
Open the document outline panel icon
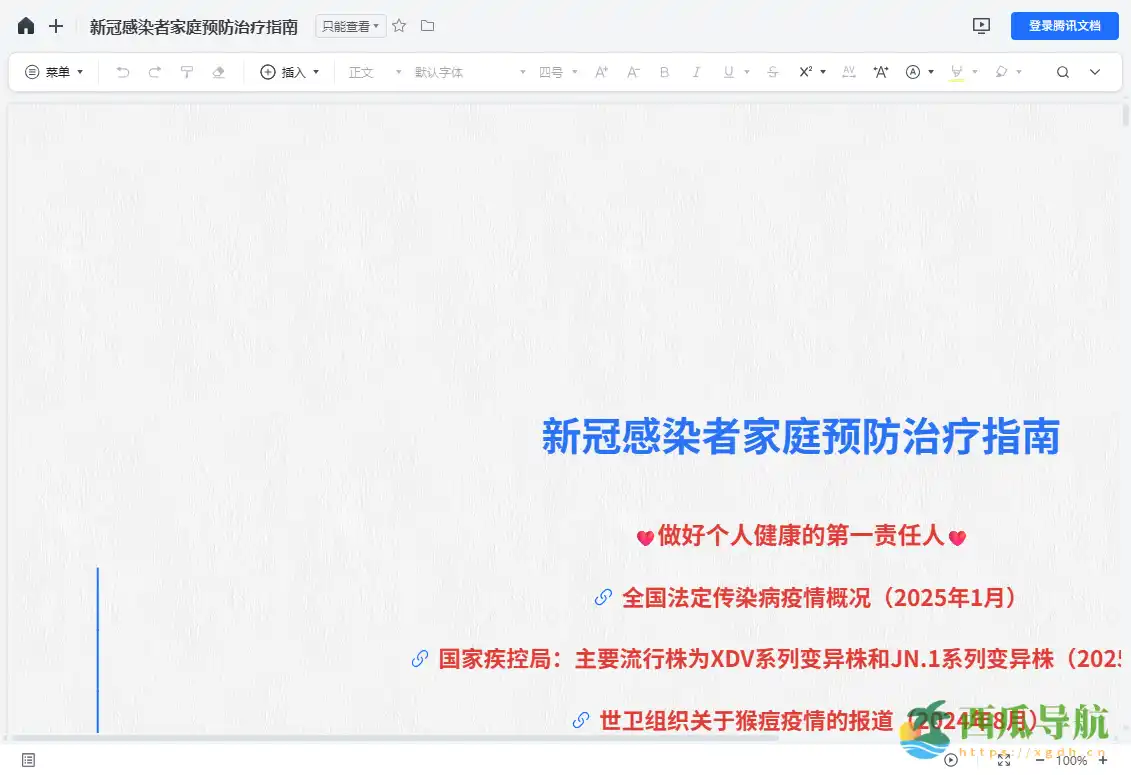30,761
